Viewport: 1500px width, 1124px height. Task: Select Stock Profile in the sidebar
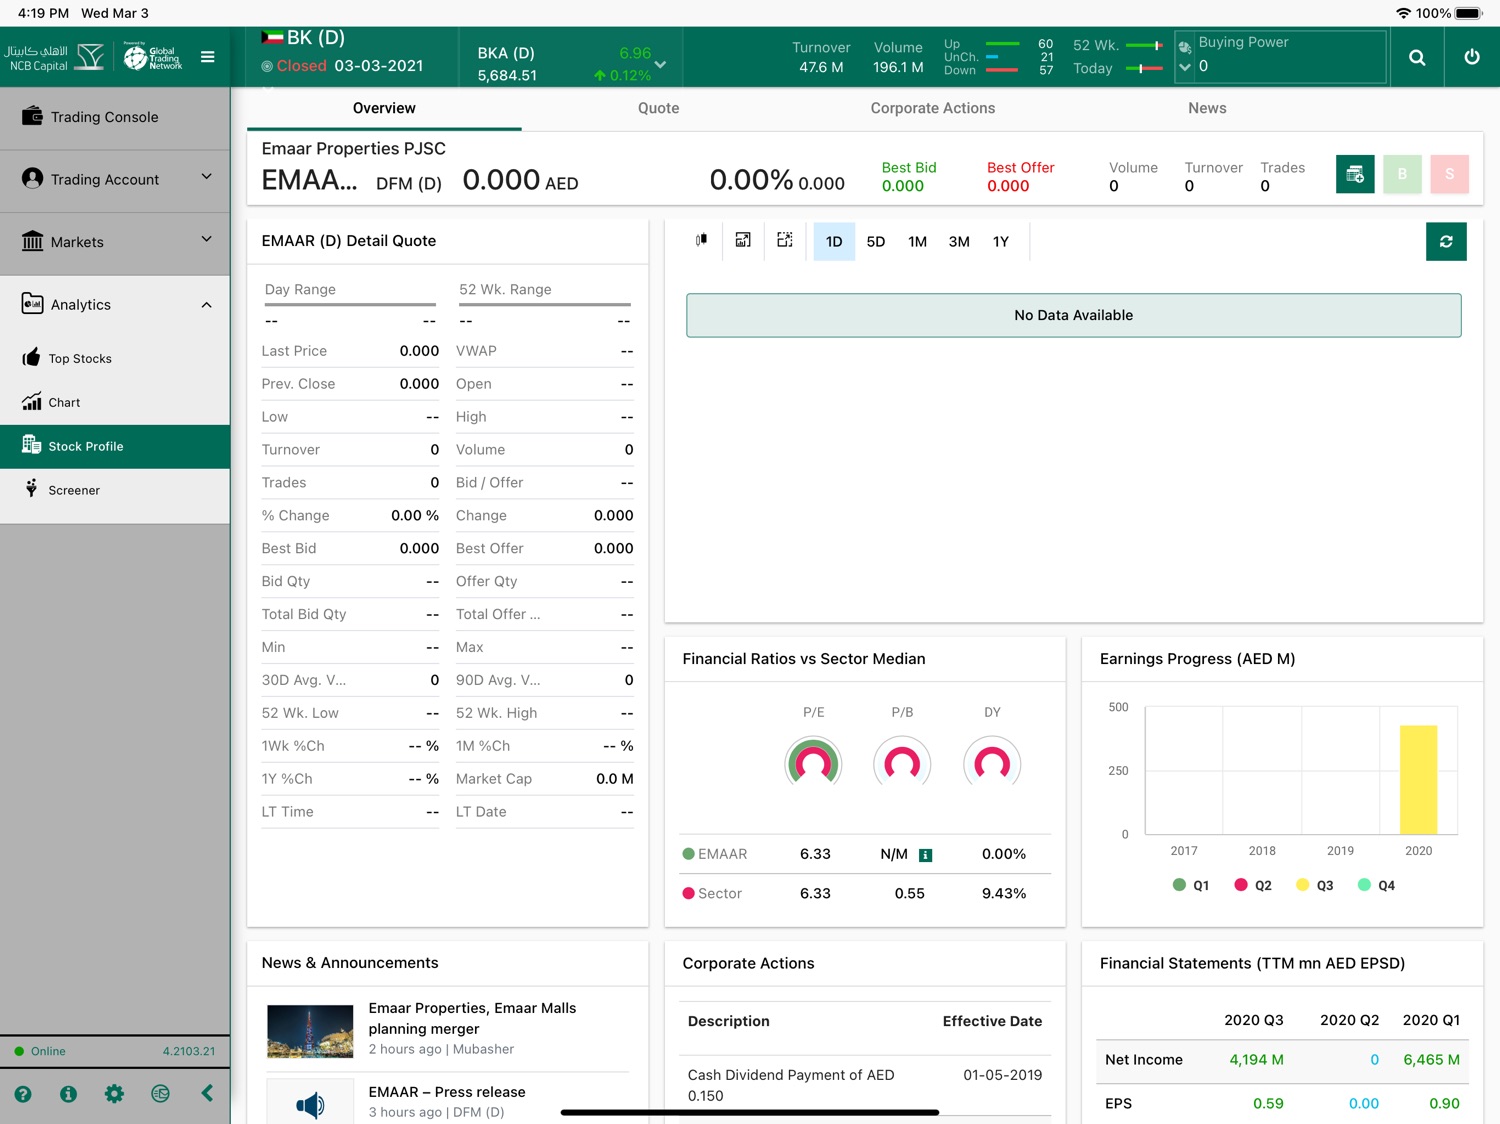[115, 446]
